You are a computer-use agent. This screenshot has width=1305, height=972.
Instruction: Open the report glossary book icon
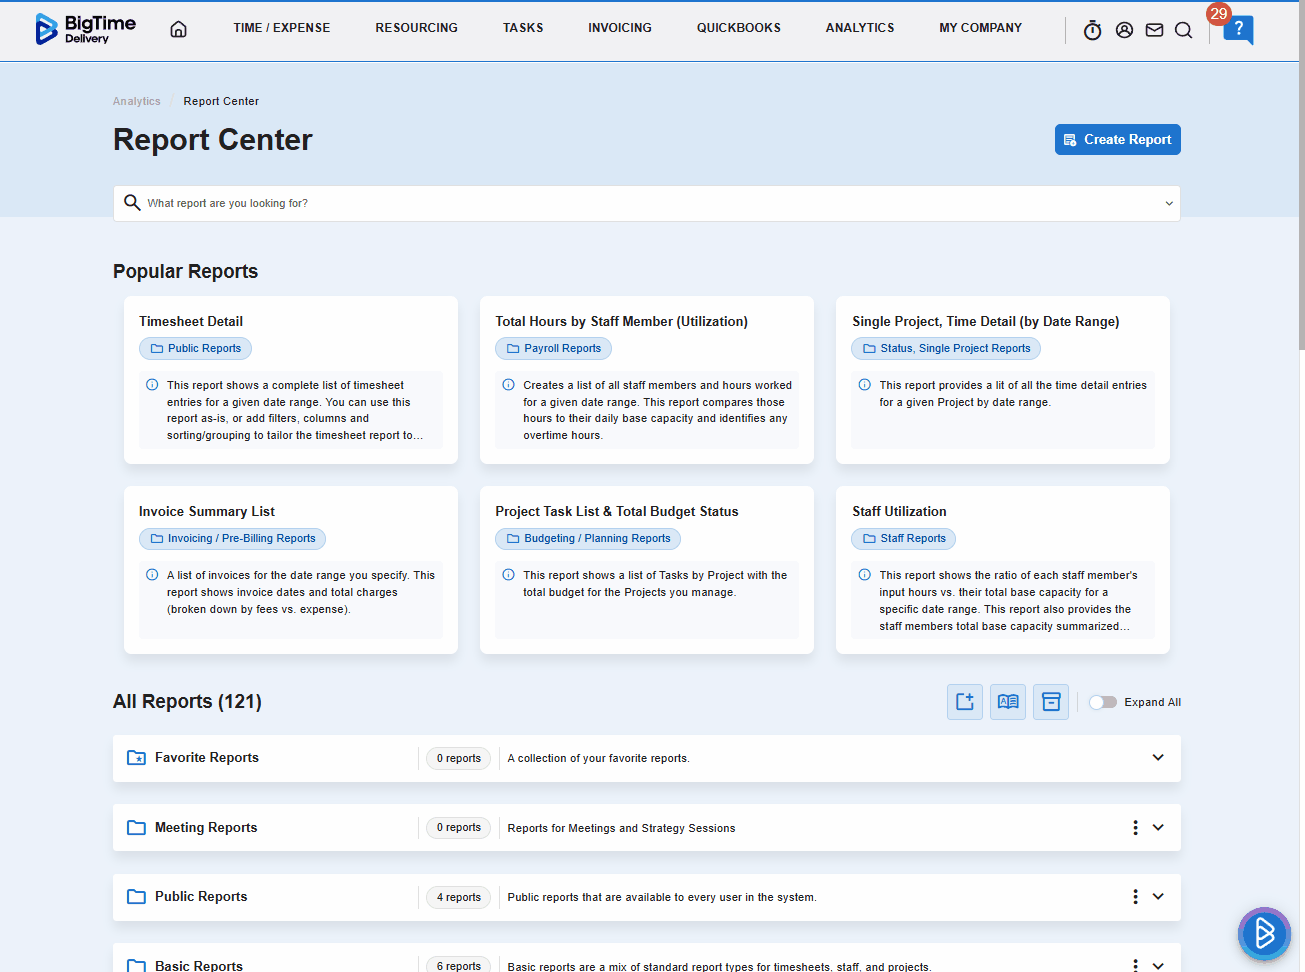[x=1007, y=701]
